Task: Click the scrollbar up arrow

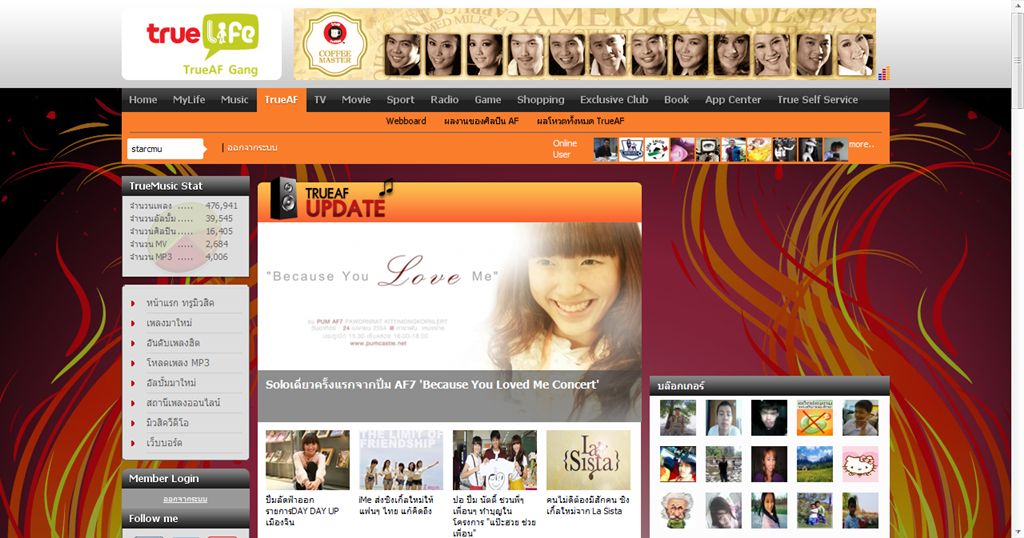Action: tap(1017, 5)
